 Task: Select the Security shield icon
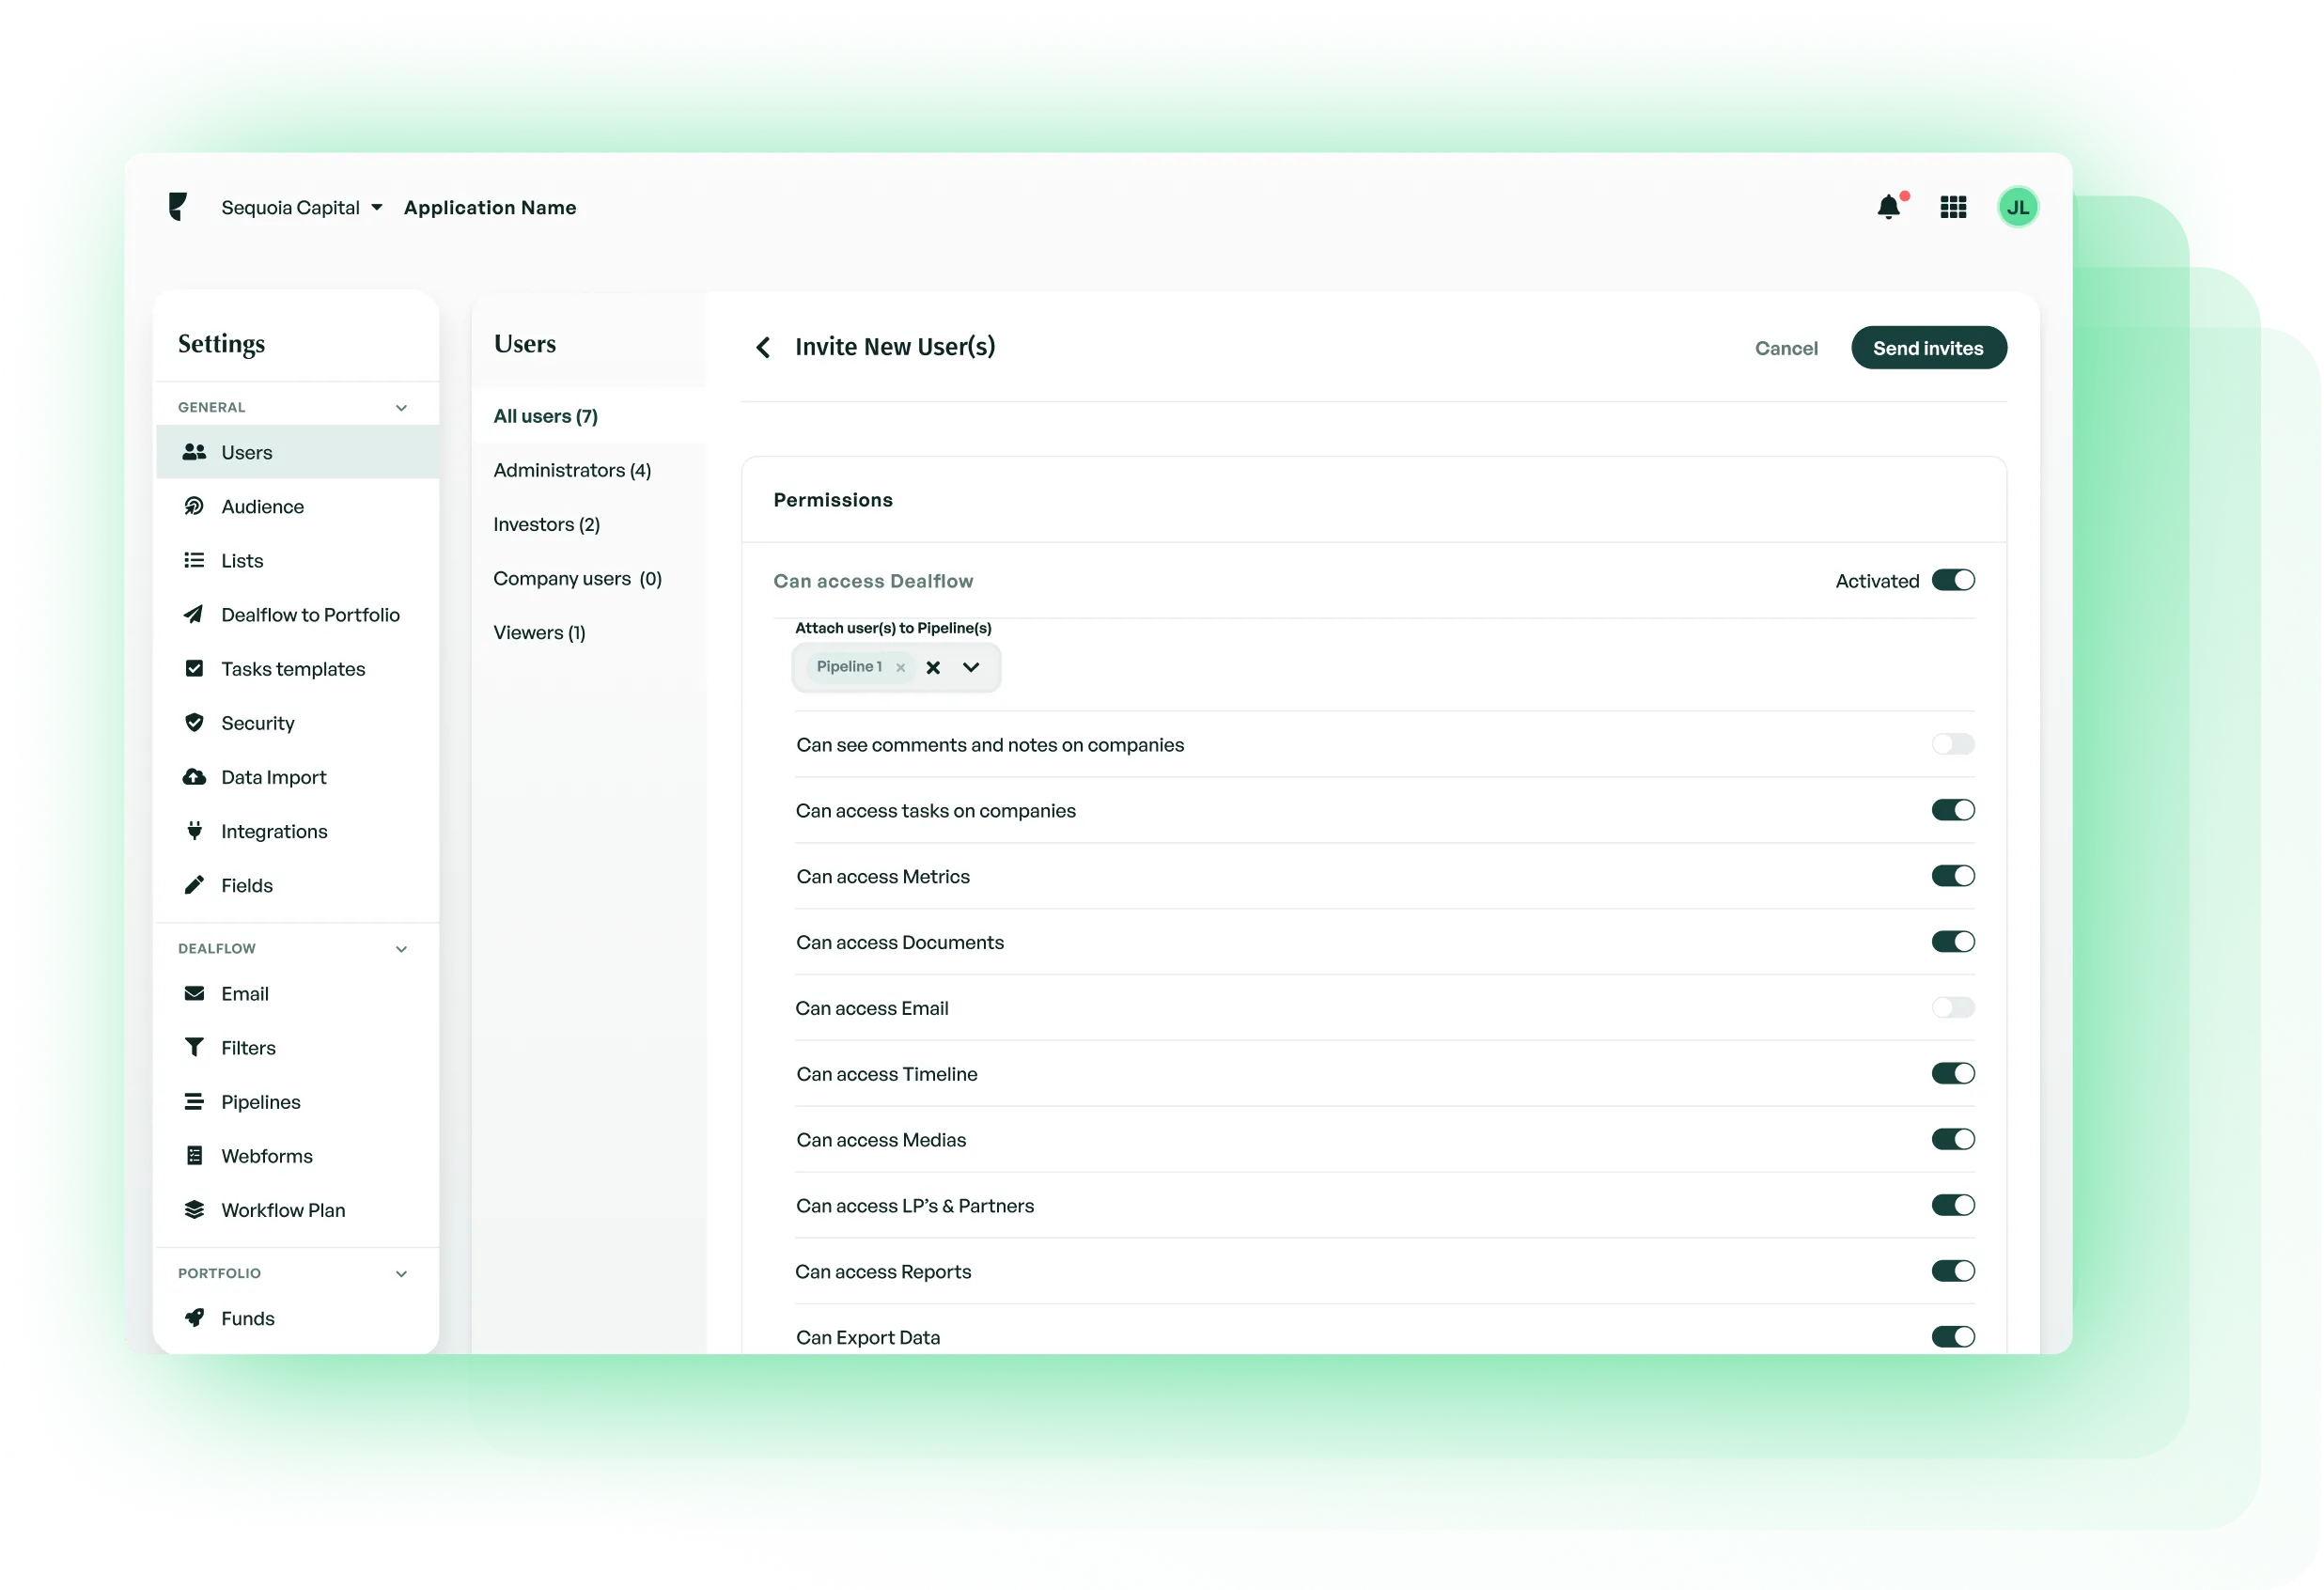coord(195,722)
